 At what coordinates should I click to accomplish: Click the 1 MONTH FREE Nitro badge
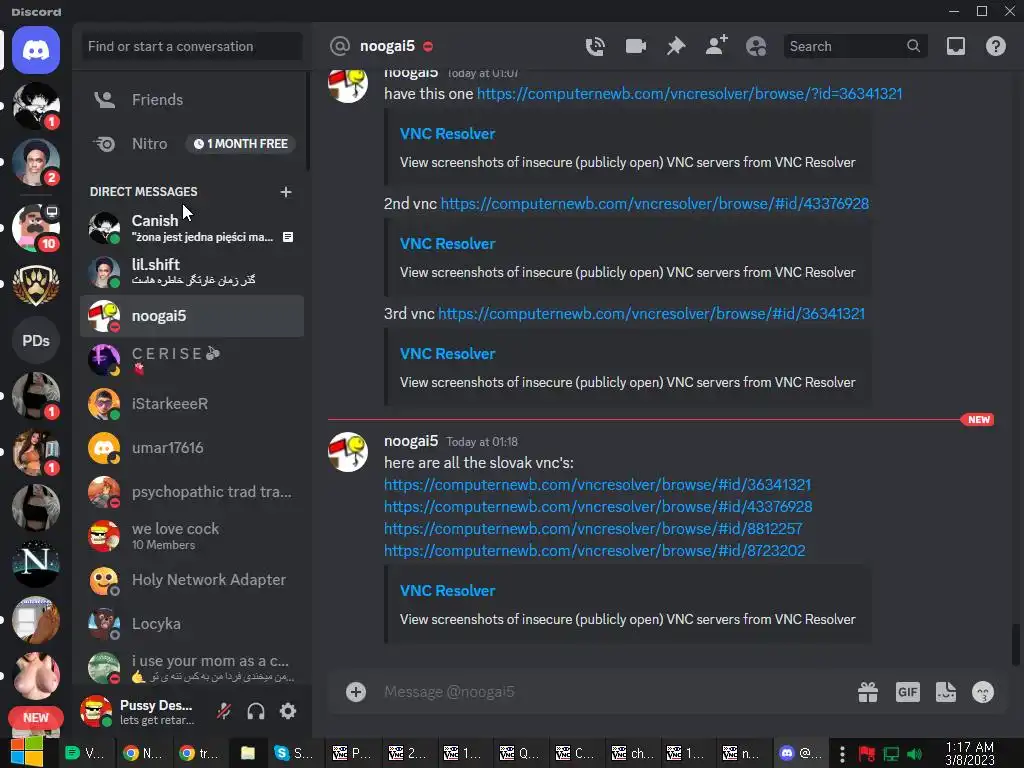tap(240, 144)
